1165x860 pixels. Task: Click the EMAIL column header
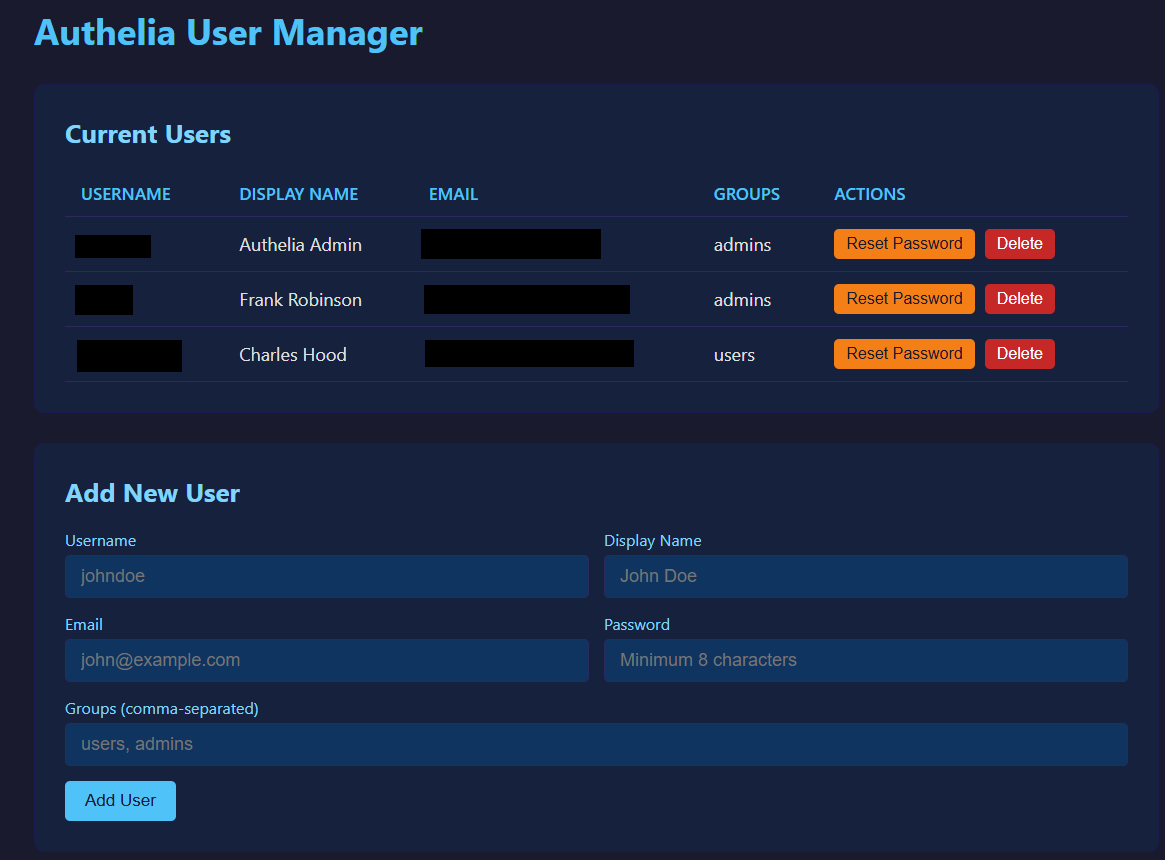453,194
